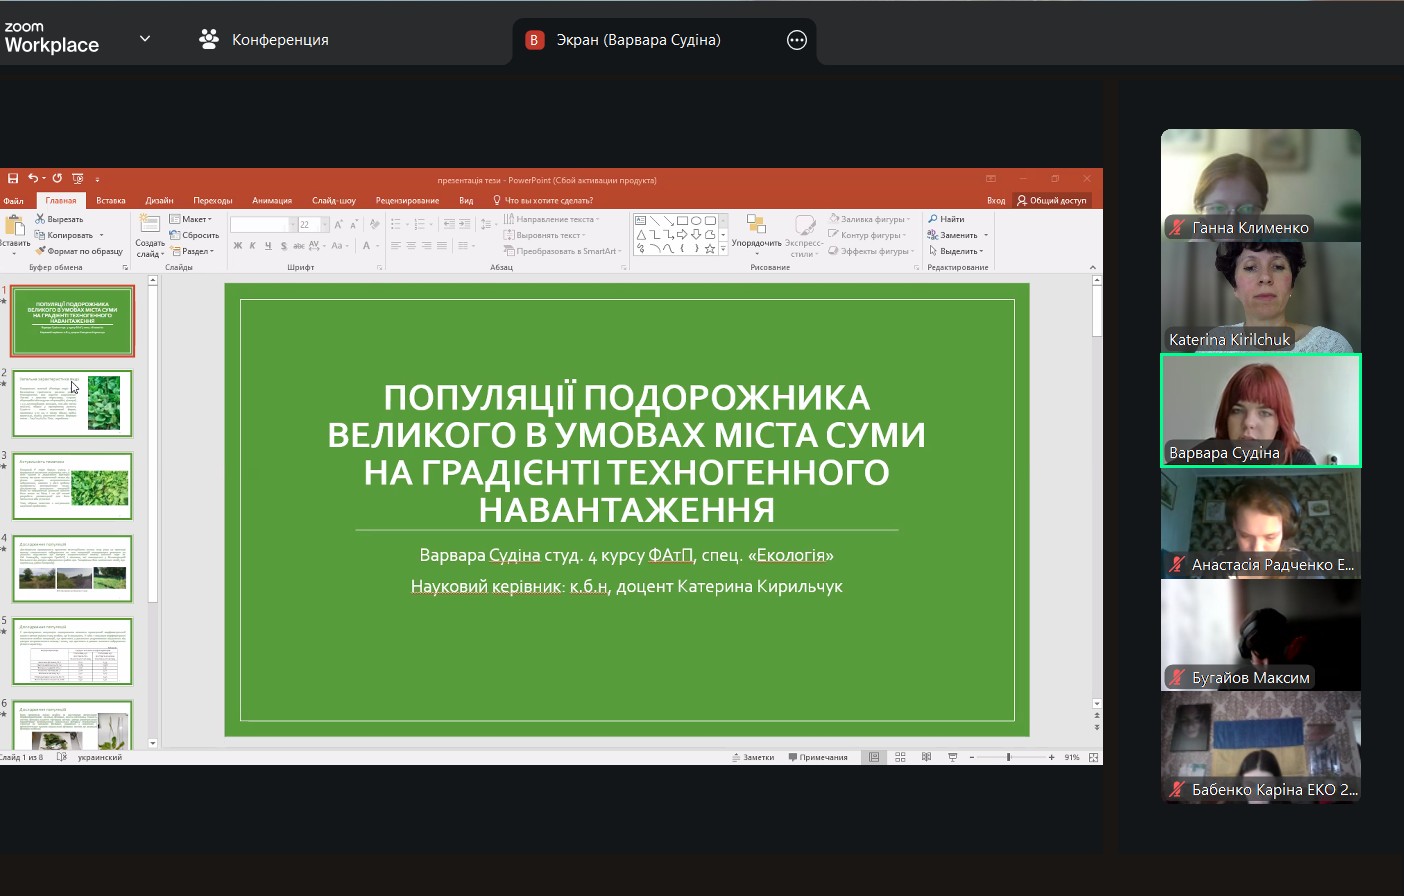Click Fit slide to window icon
Viewport: 1404px width, 896px height.
tap(1093, 757)
